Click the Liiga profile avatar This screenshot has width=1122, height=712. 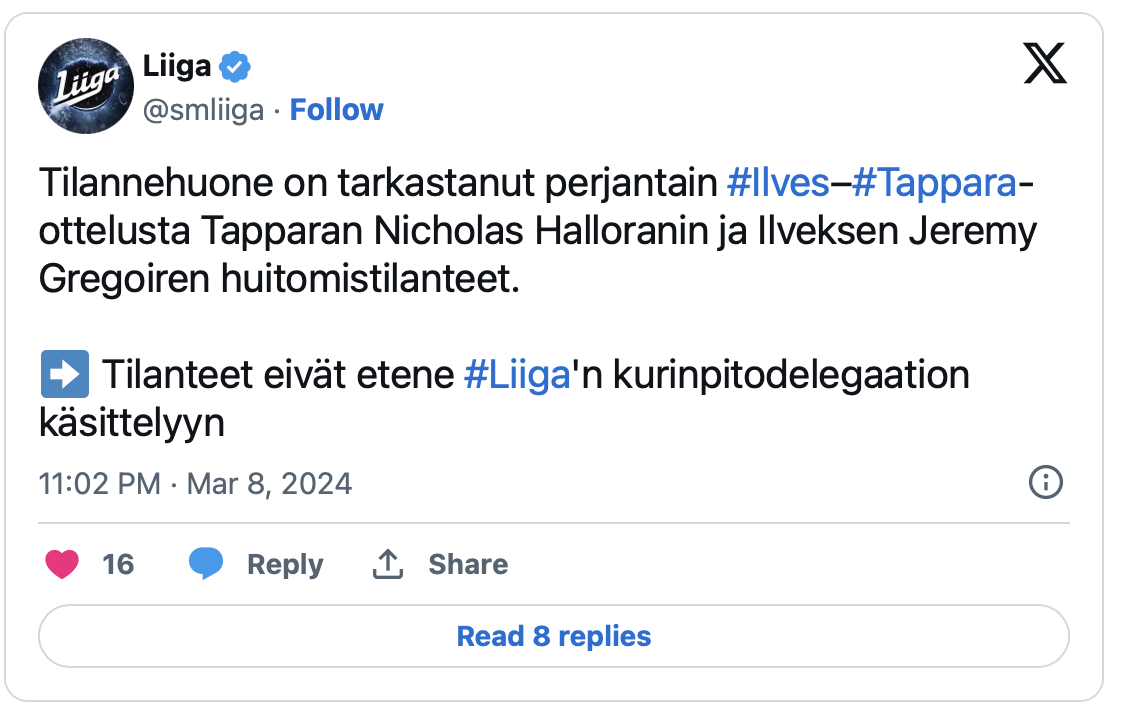click(x=86, y=86)
